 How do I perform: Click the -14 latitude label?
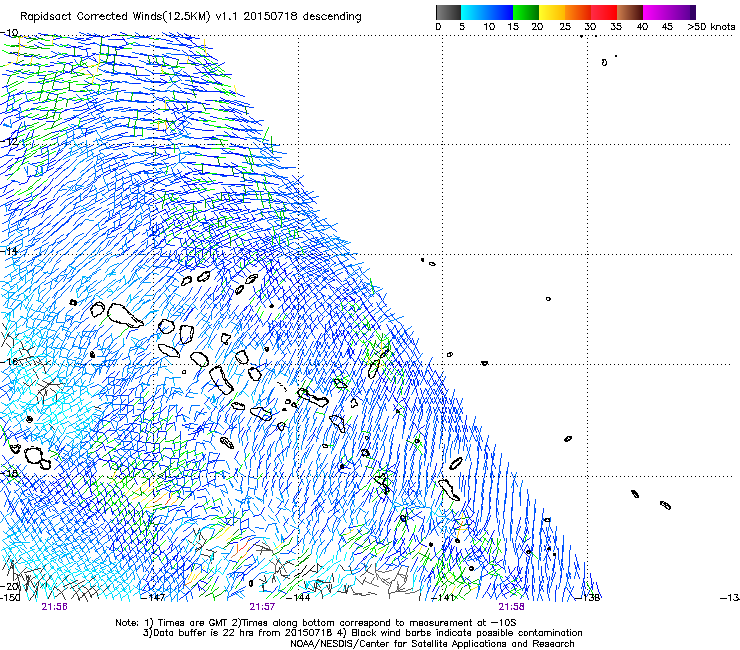9,251
